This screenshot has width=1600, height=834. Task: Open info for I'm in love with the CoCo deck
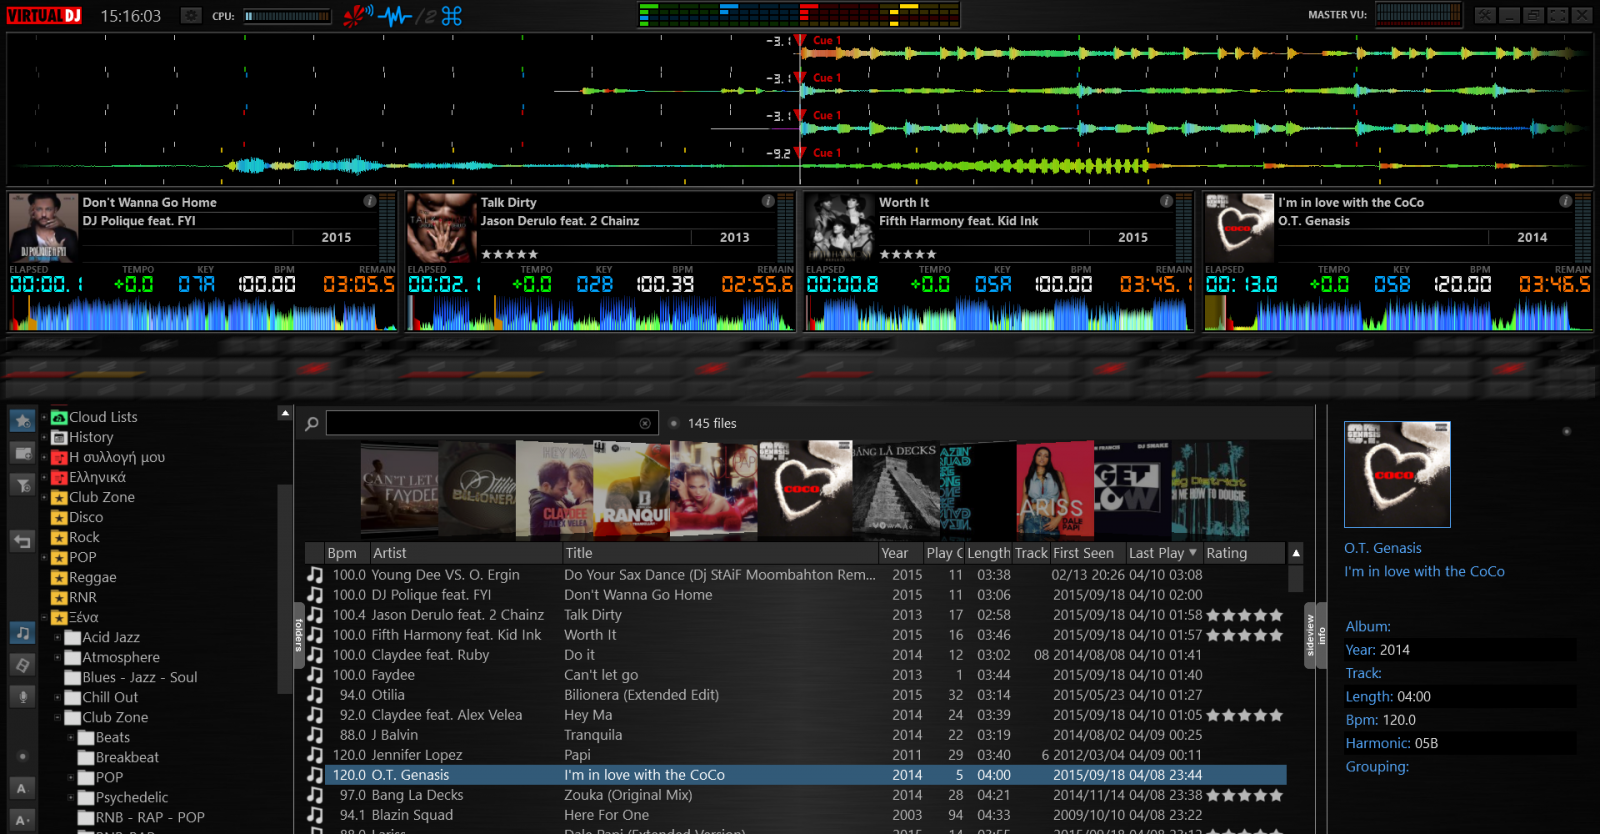click(x=1565, y=201)
